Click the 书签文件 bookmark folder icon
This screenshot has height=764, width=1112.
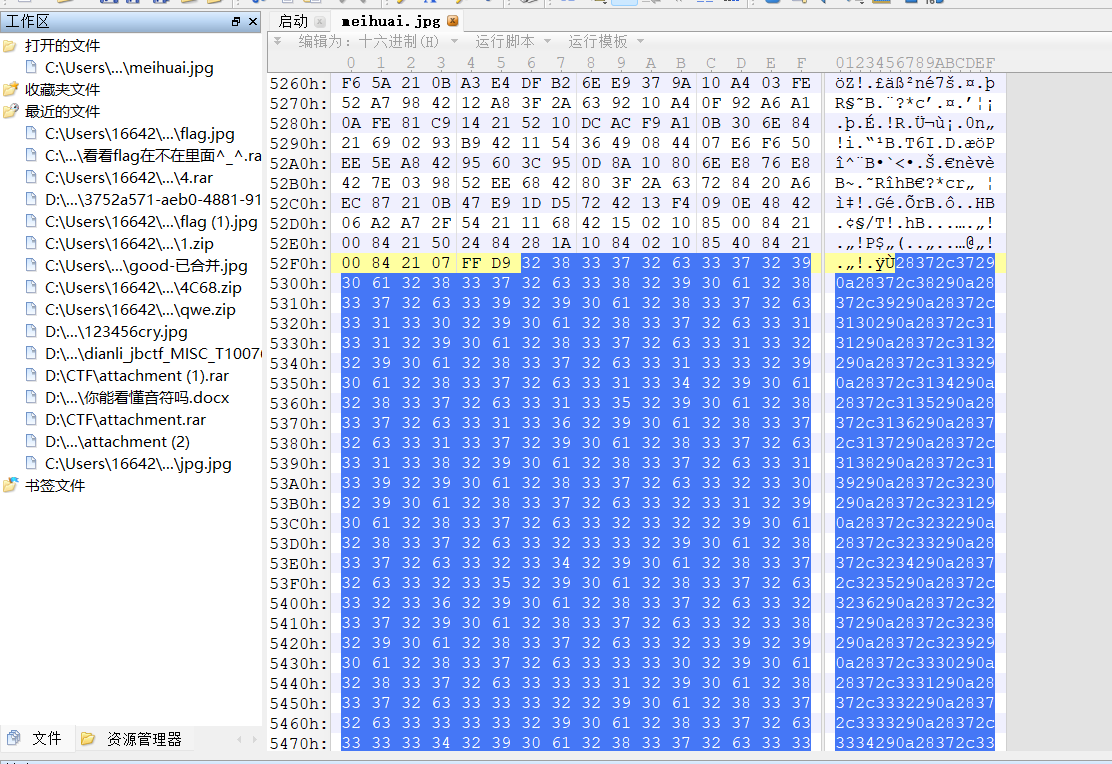(10, 486)
